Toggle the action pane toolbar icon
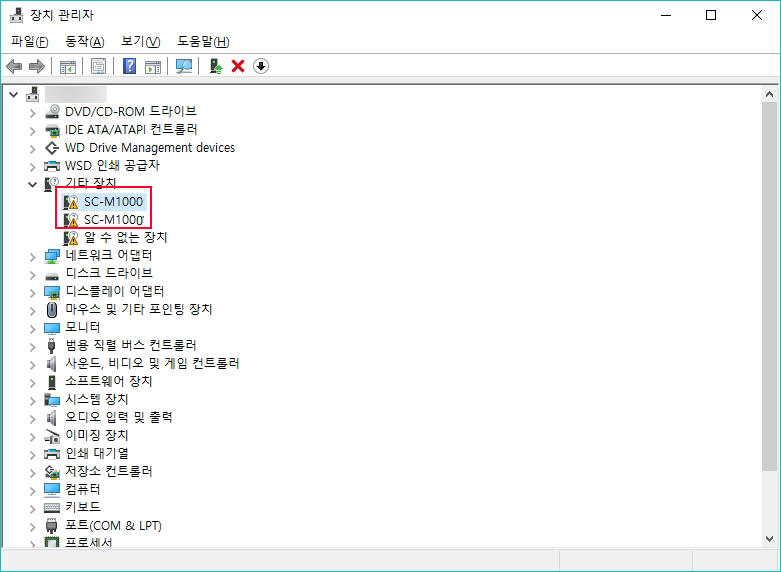This screenshot has height=572, width=781. point(153,66)
